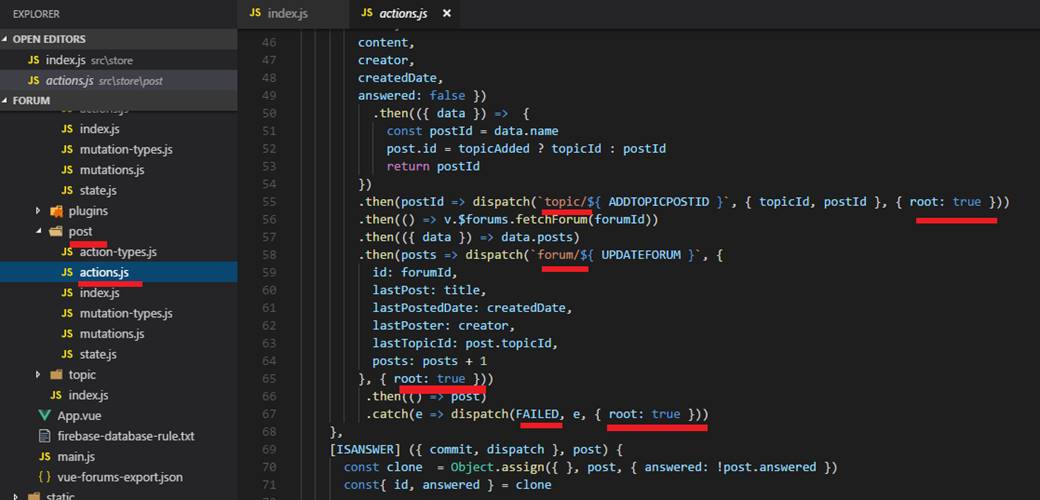Viewport: 1040px width, 500px height.
Task: Click 'return postId' statement on line 53
Action: [x=433, y=166]
